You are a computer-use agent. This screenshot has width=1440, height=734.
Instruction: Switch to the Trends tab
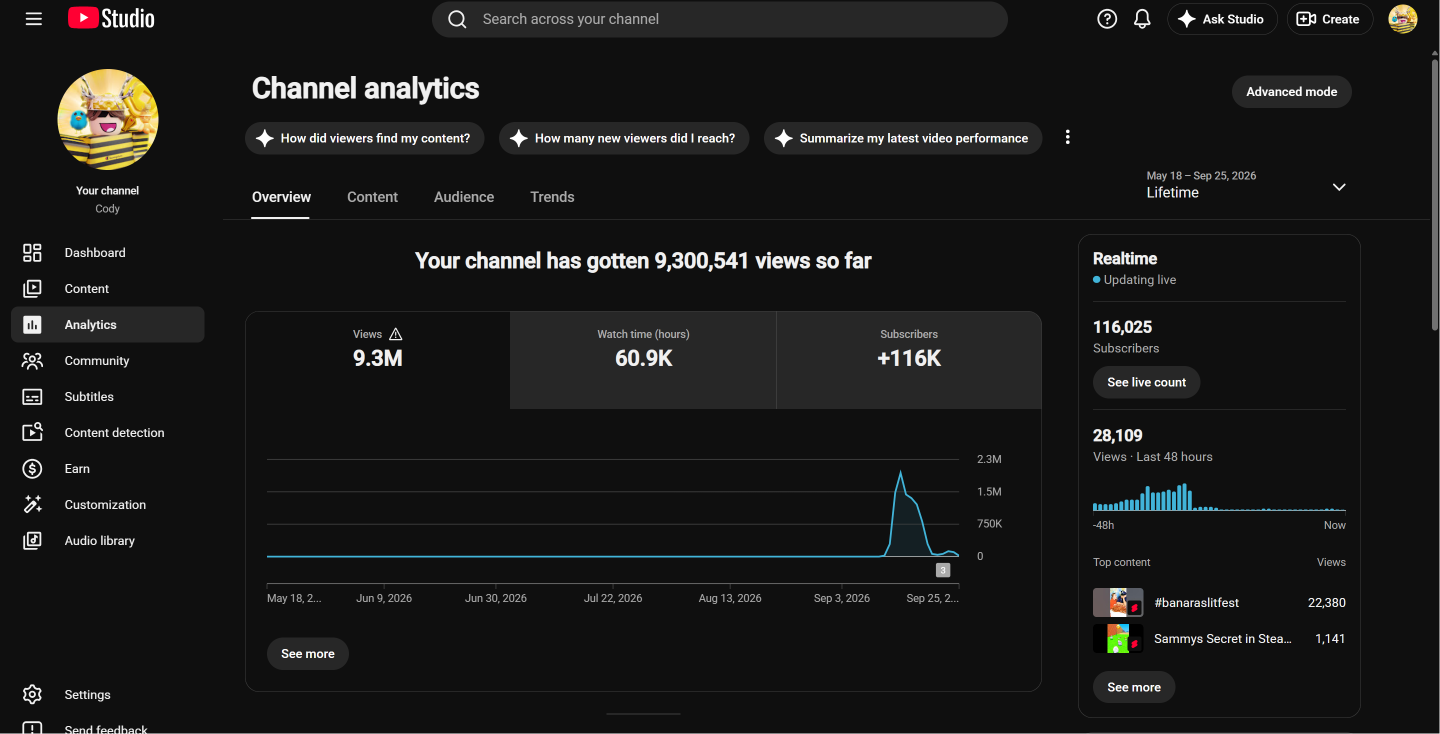point(552,197)
